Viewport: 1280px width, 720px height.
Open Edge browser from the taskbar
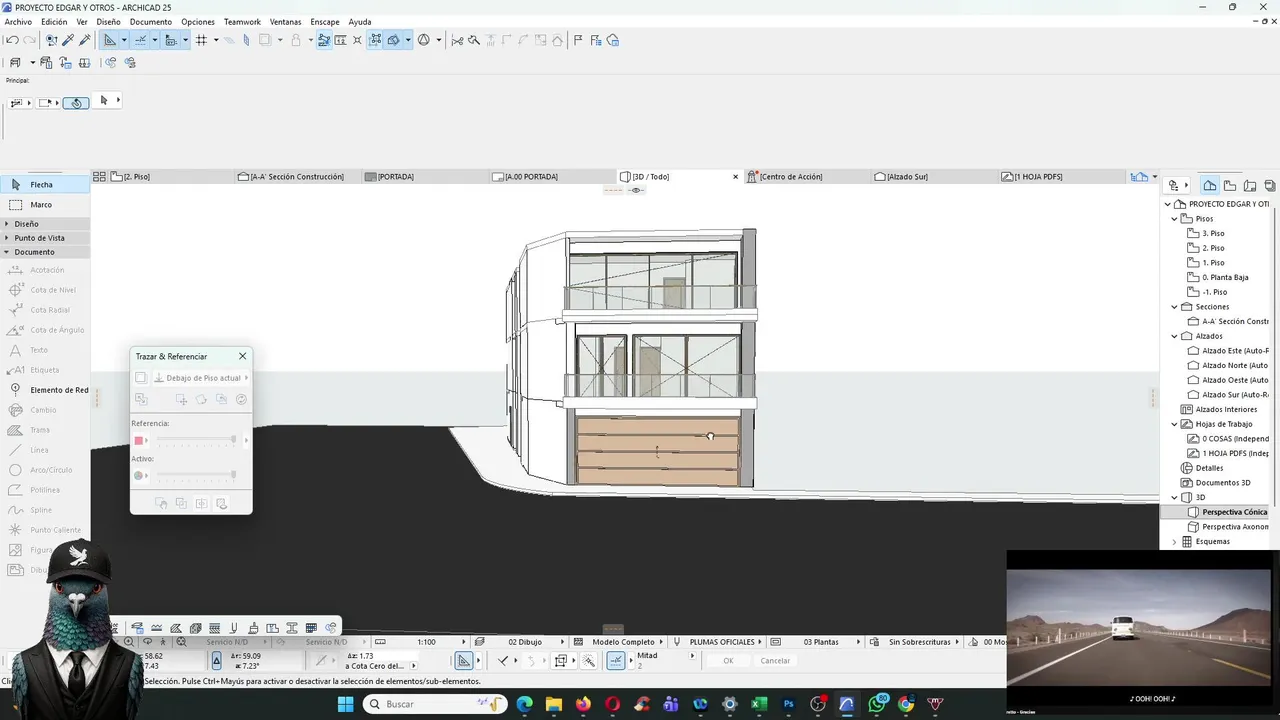(x=525, y=704)
